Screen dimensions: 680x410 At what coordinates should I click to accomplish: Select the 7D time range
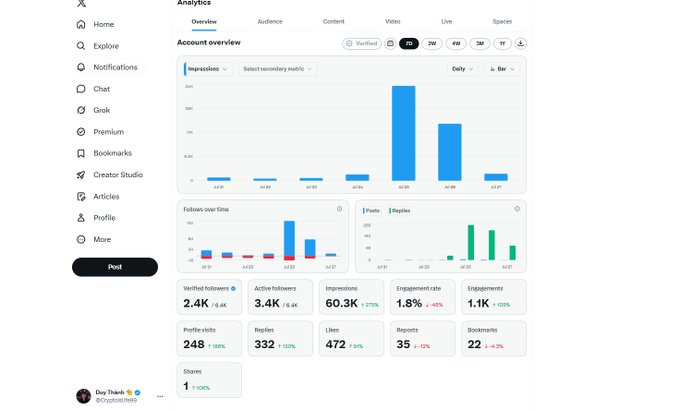pos(409,43)
